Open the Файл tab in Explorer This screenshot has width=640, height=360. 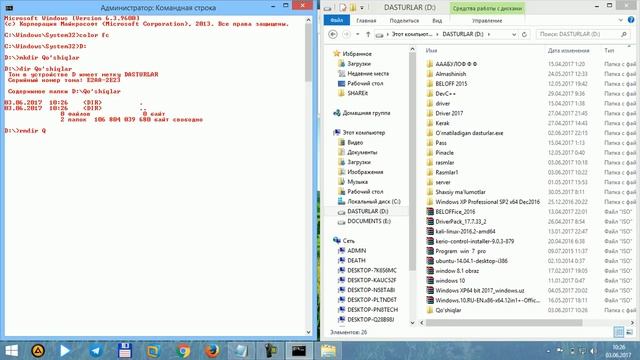pyautogui.click(x=337, y=20)
